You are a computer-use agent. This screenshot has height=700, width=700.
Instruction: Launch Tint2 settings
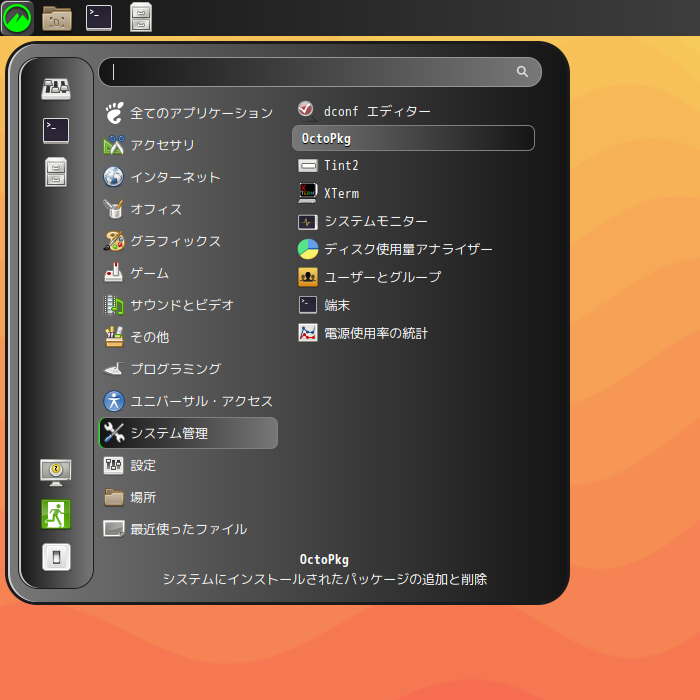[x=413, y=166]
